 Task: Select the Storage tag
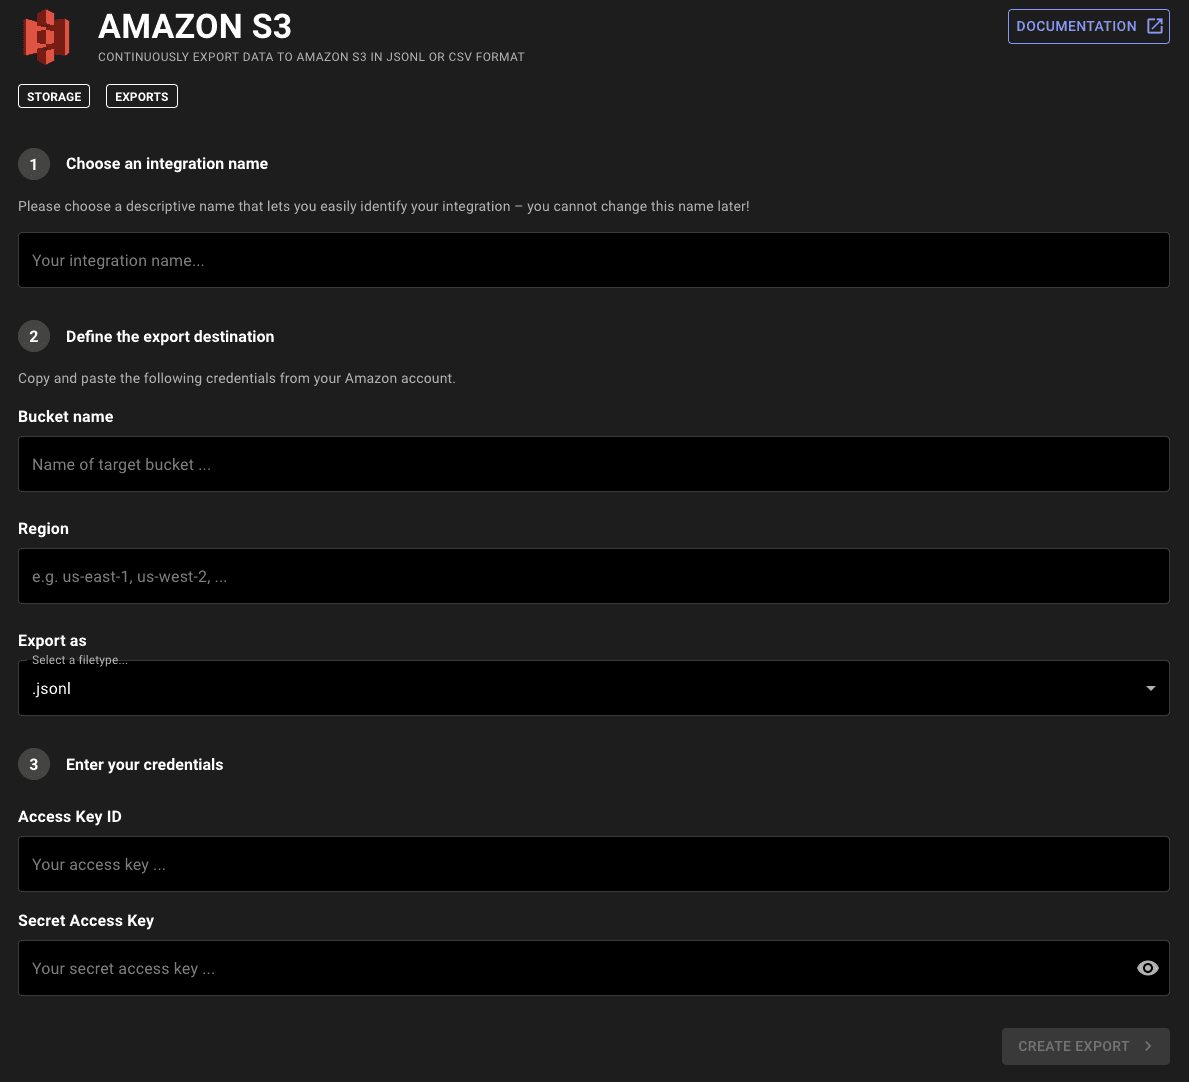[54, 97]
